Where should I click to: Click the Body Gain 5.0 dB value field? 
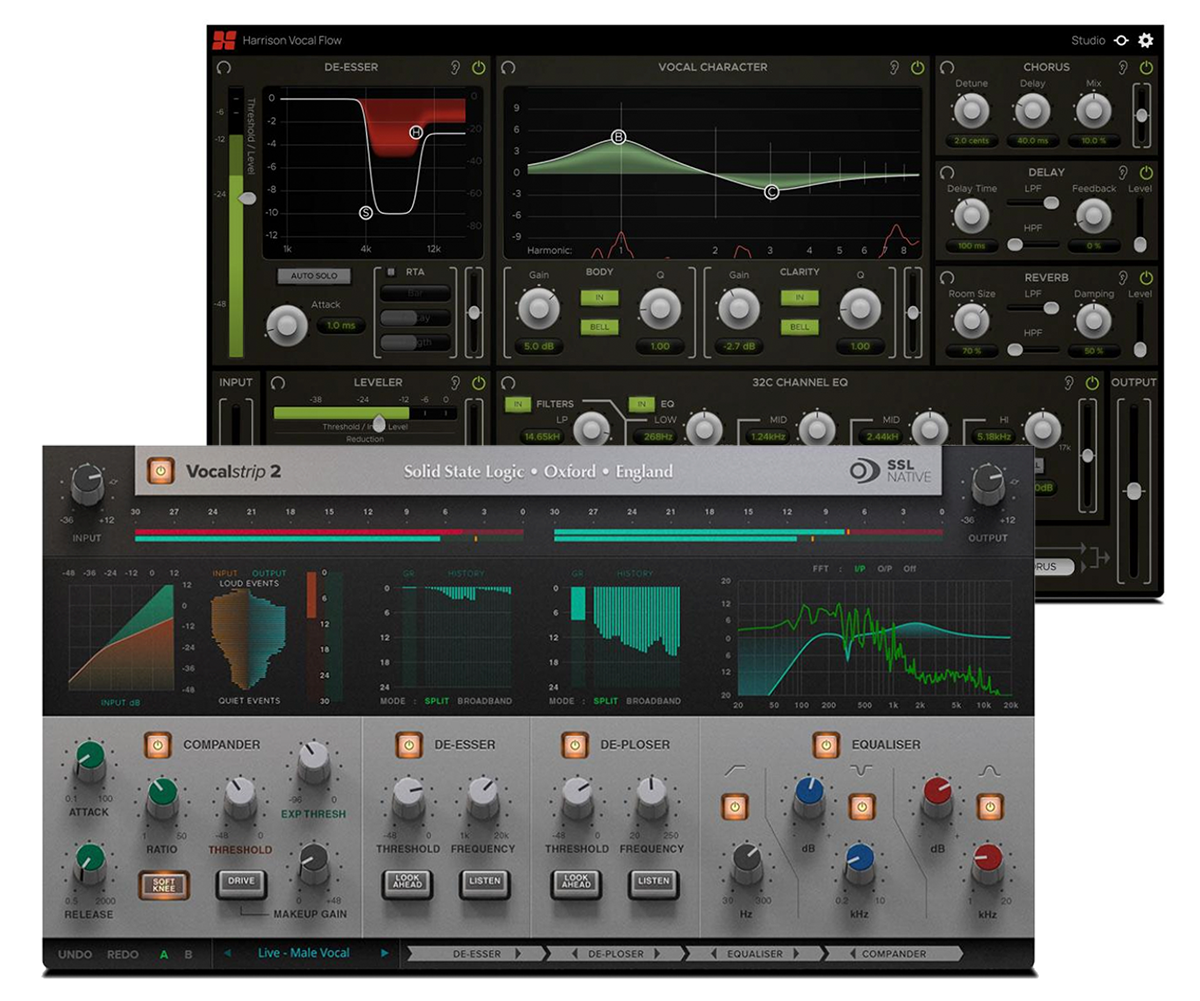[539, 346]
